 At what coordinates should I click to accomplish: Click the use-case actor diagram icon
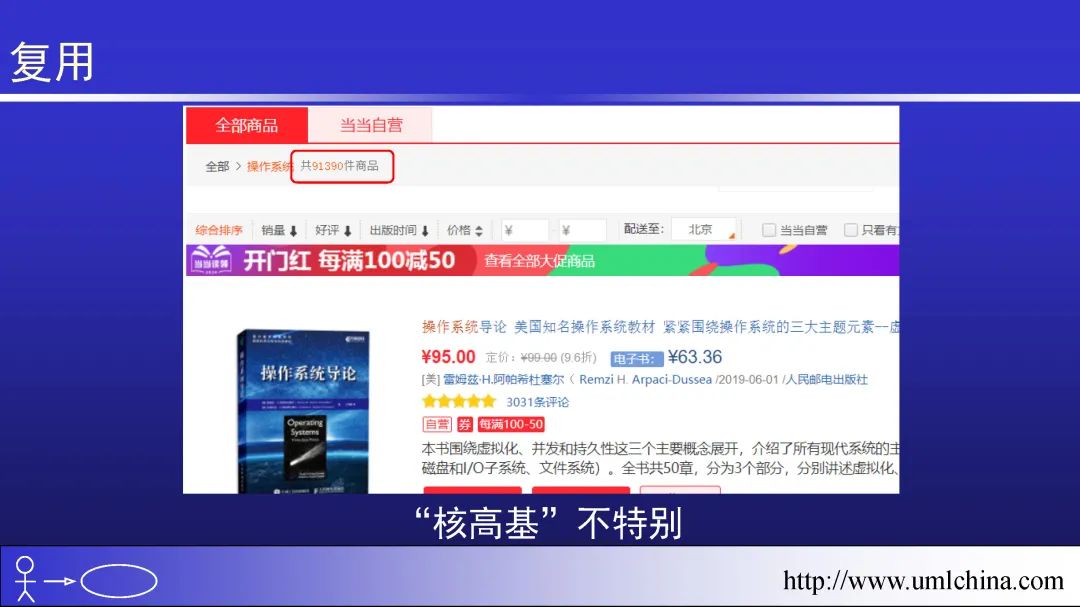(85, 579)
